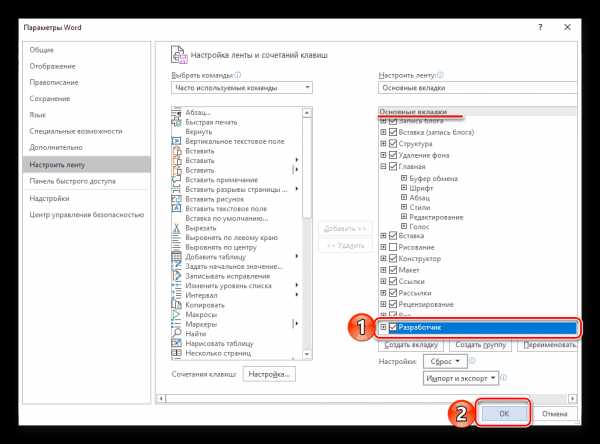The height and width of the screenshot is (444, 600).
Task: Click the question mark help button in title bar
Action: pyautogui.click(x=540, y=27)
